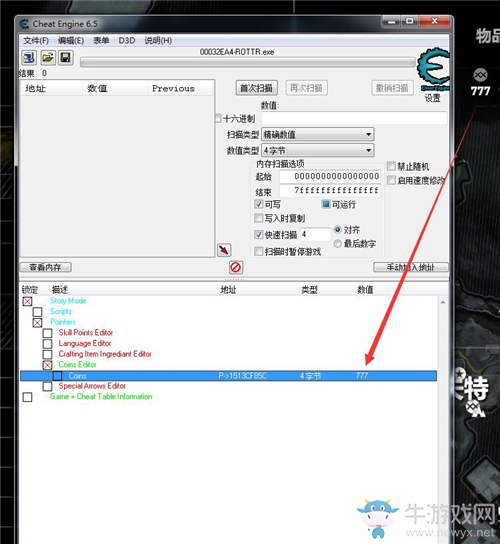Viewport: 500px width, 544px height.
Task: Click the save floppy disk icon
Action: 66,58
